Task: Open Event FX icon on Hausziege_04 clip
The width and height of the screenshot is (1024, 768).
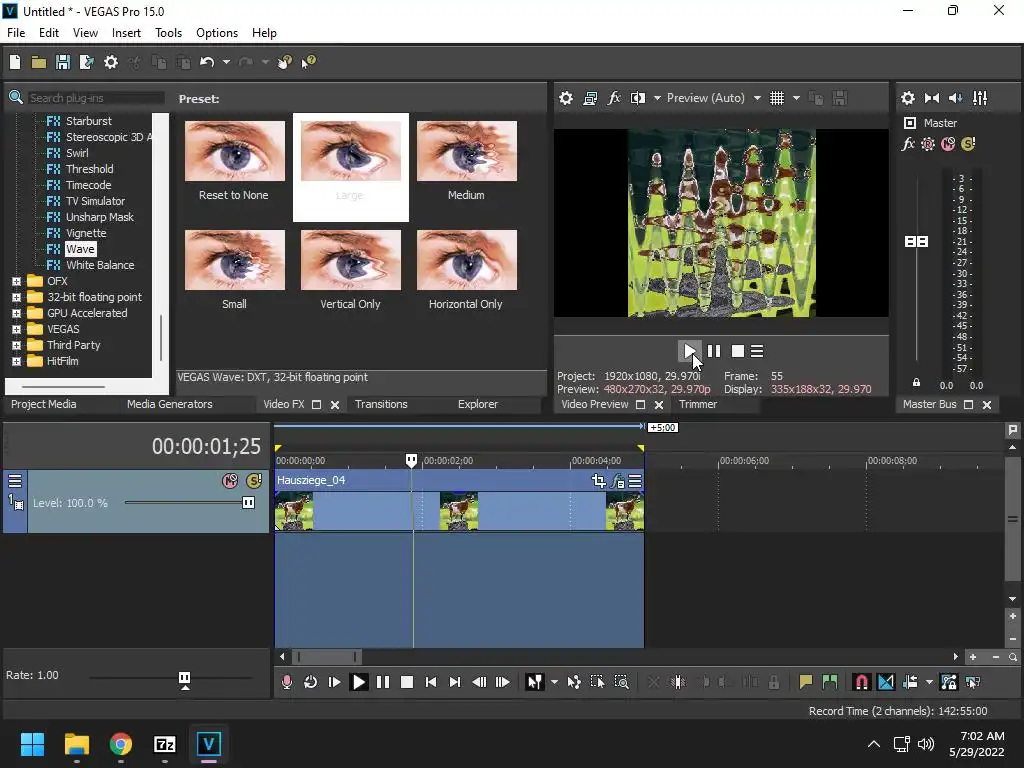Action: [617, 481]
